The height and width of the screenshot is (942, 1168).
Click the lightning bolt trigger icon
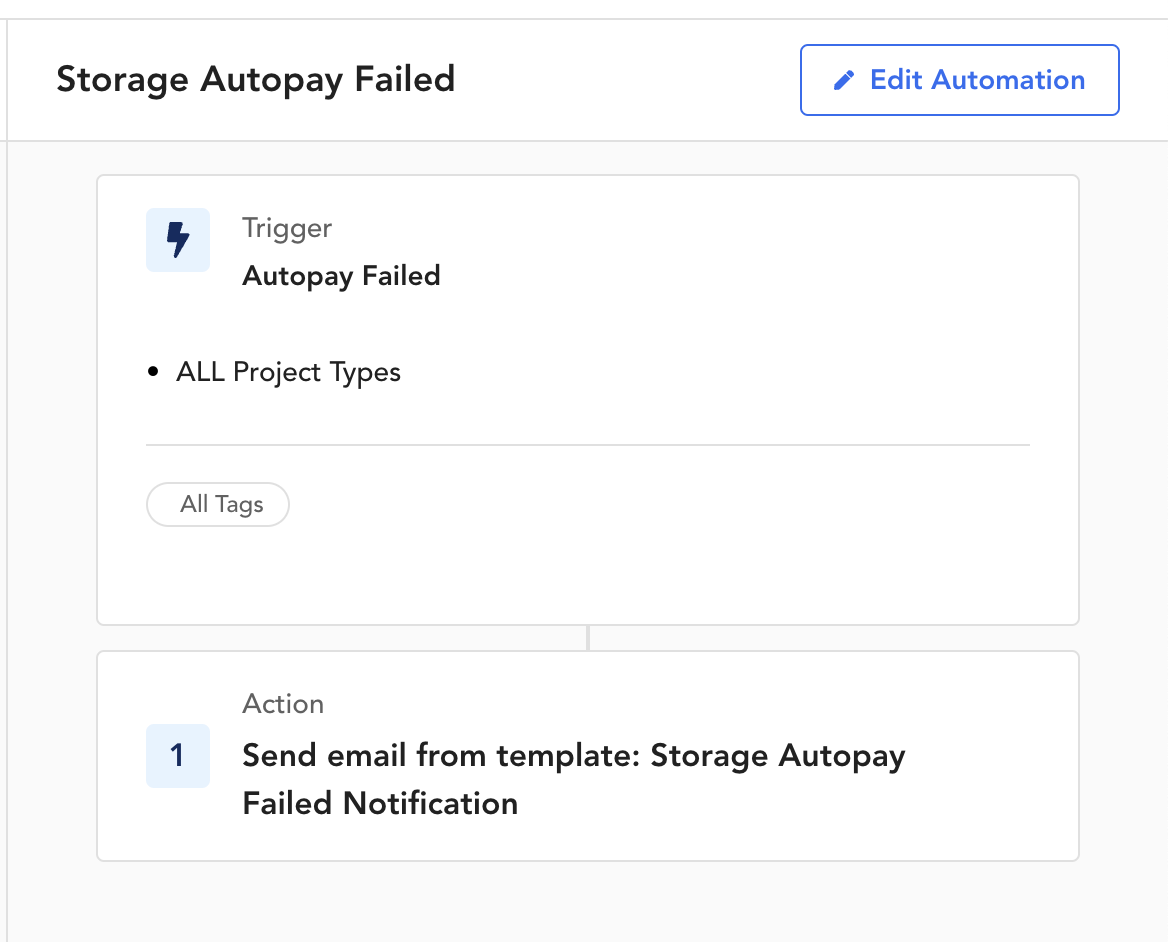pyautogui.click(x=178, y=240)
